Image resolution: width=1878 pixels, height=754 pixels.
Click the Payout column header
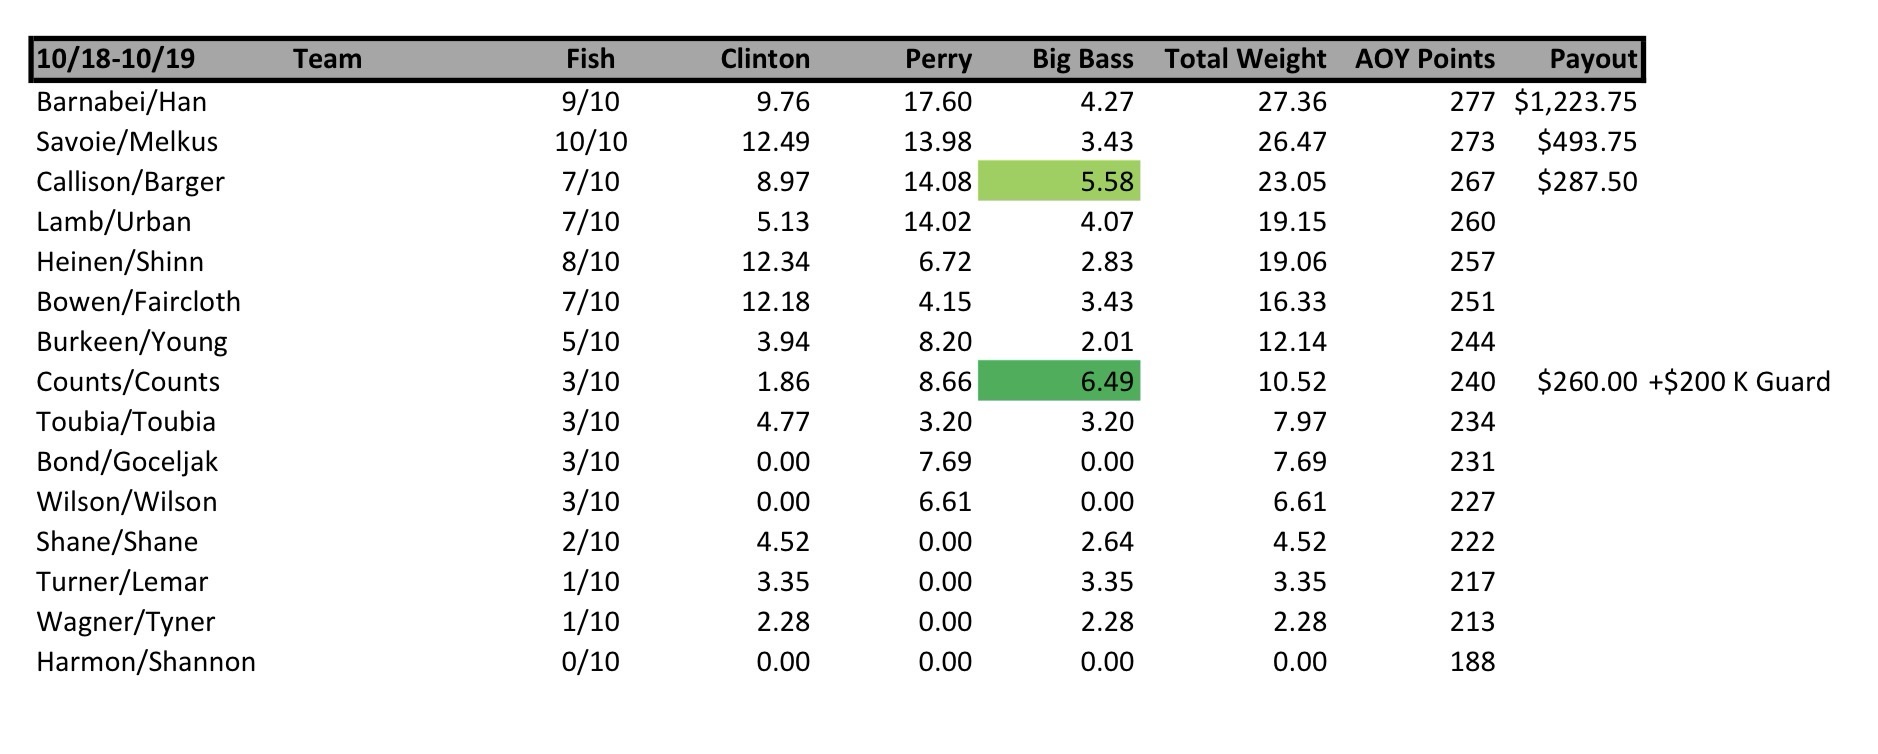pos(1592,59)
